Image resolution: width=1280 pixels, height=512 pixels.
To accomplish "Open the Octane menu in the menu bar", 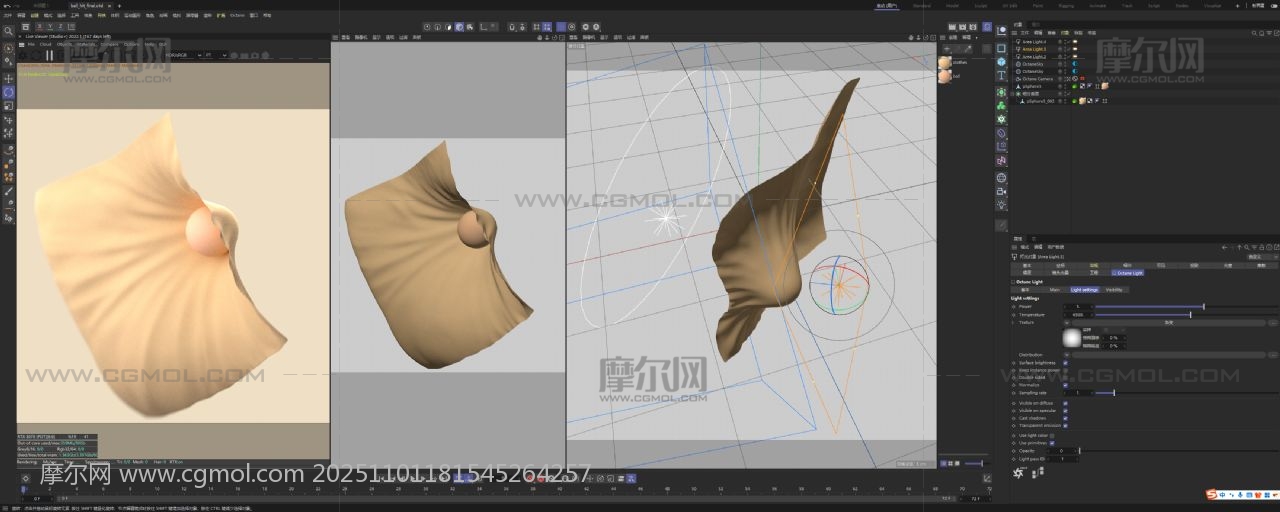I will (x=236, y=16).
